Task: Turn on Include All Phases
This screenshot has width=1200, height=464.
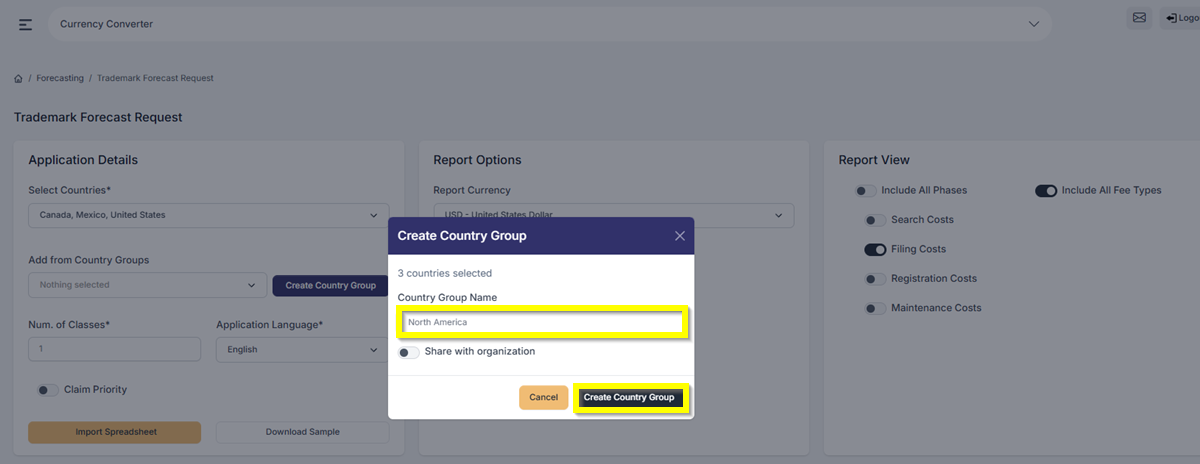Action: [x=865, y=190]
